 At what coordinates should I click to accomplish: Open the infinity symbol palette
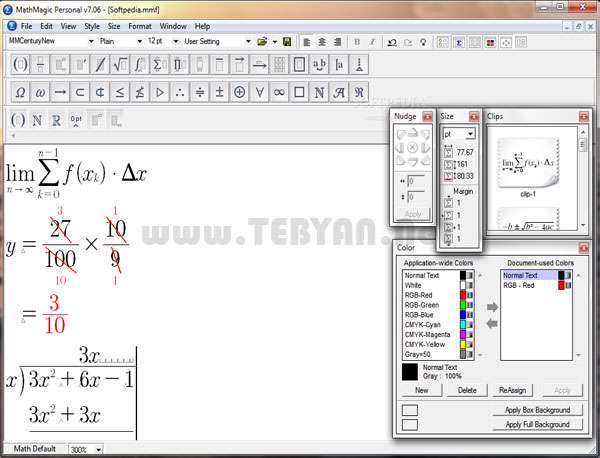(279, 92)
